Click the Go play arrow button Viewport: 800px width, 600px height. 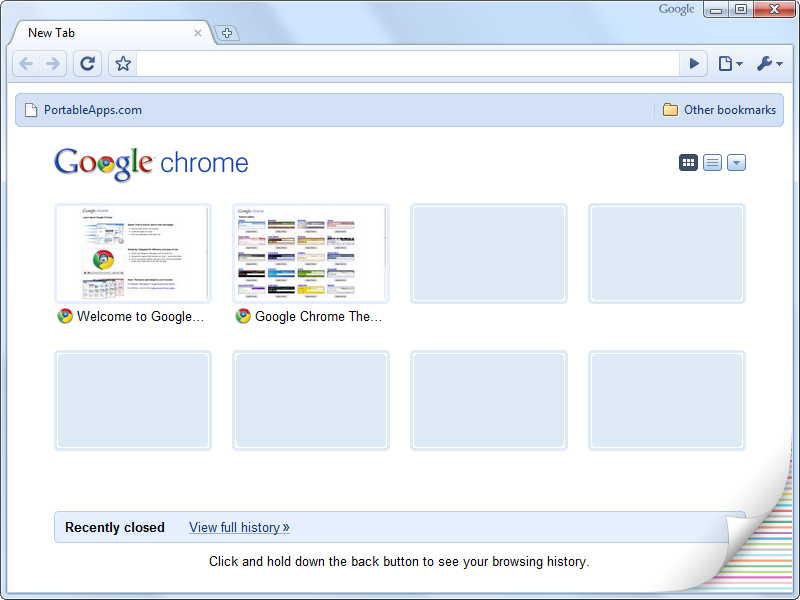pos(693,64)
